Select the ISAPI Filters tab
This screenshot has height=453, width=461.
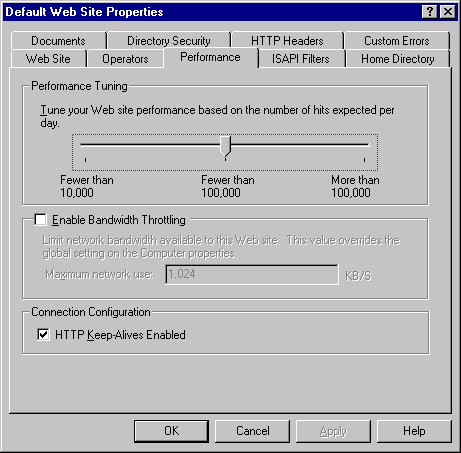pyautogui.click(x=301, y=59)
